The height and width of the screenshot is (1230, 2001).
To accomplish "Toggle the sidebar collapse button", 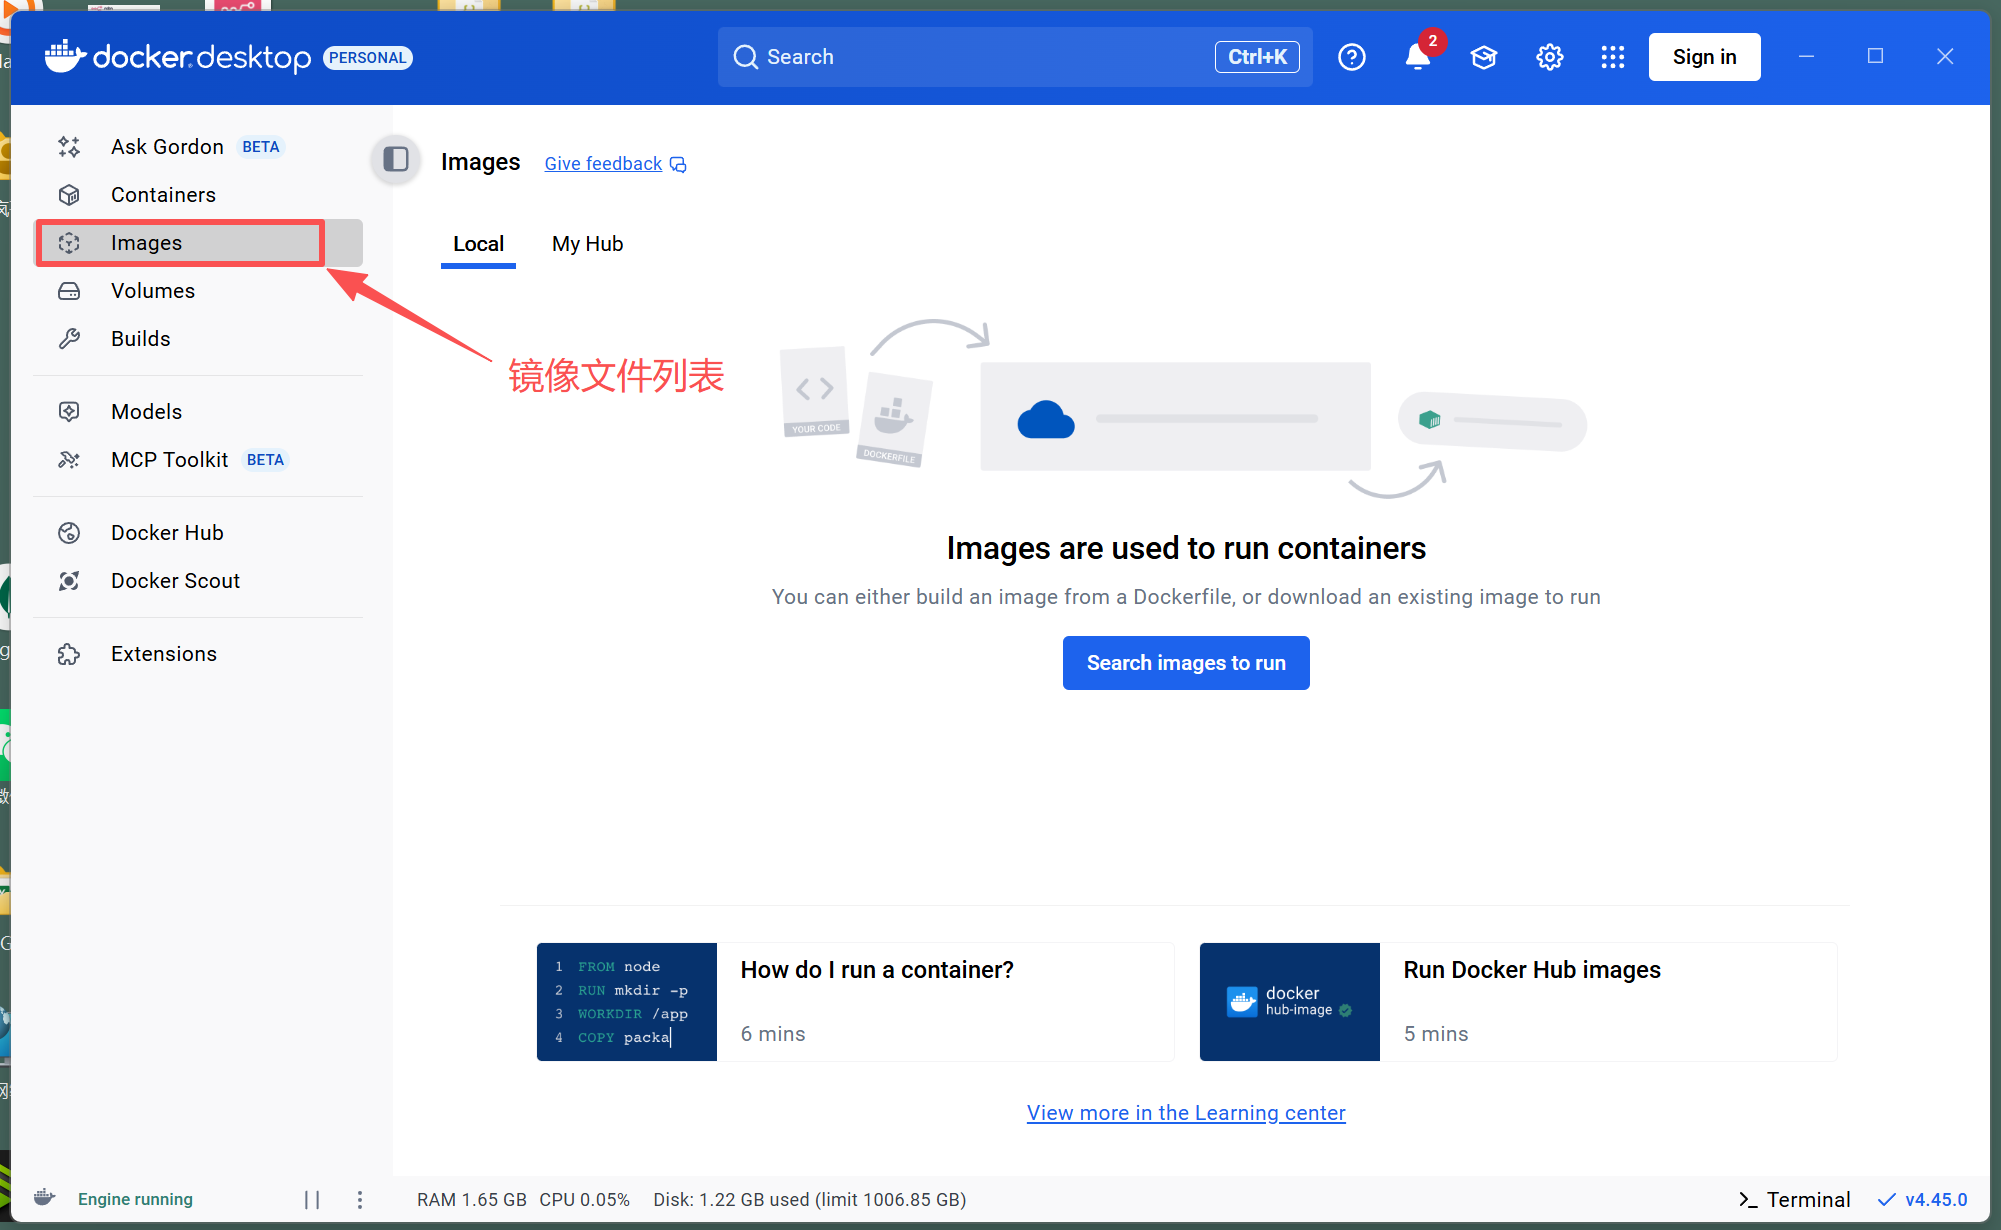I will tap(396, 159).
